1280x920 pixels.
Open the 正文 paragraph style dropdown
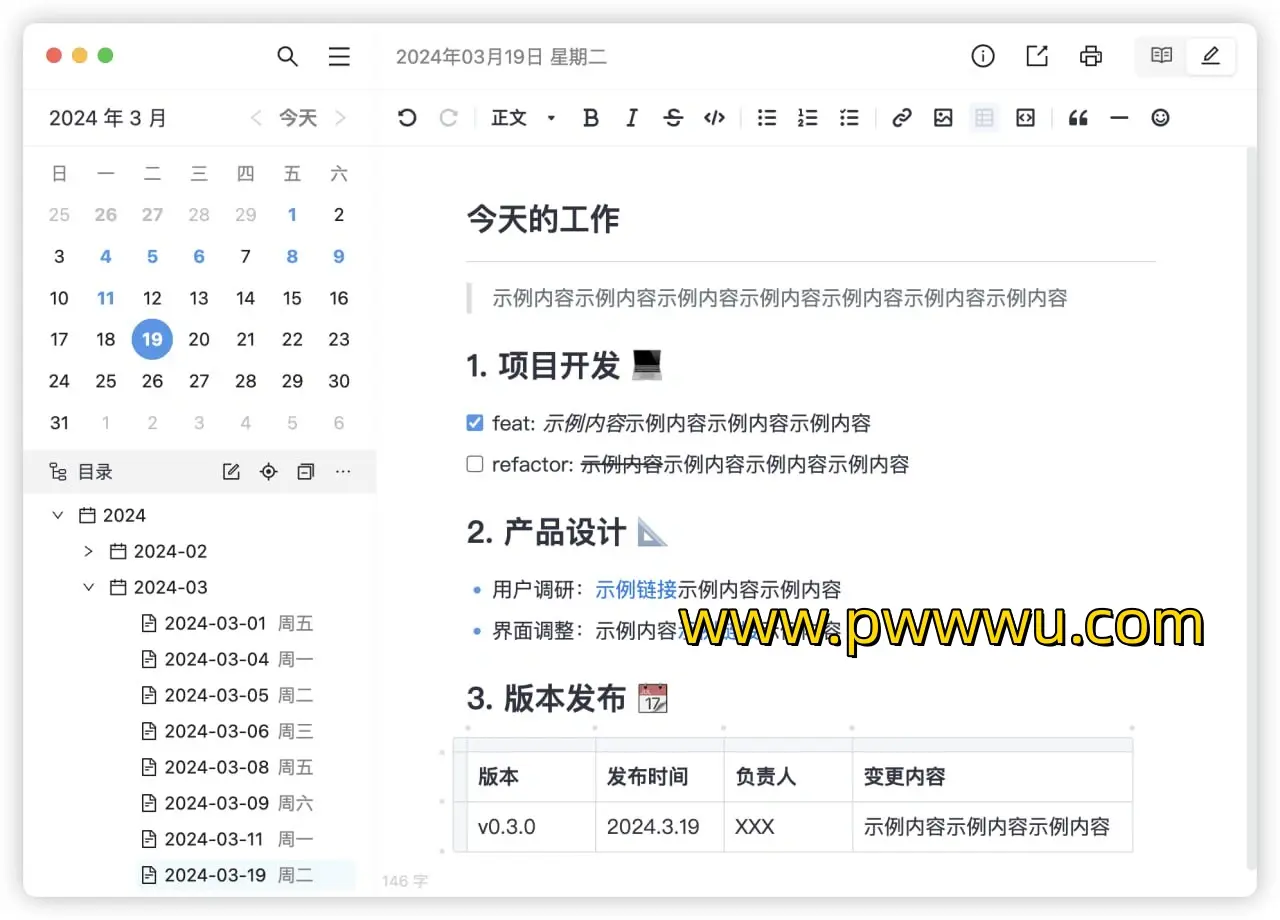(x=523, y=118)
